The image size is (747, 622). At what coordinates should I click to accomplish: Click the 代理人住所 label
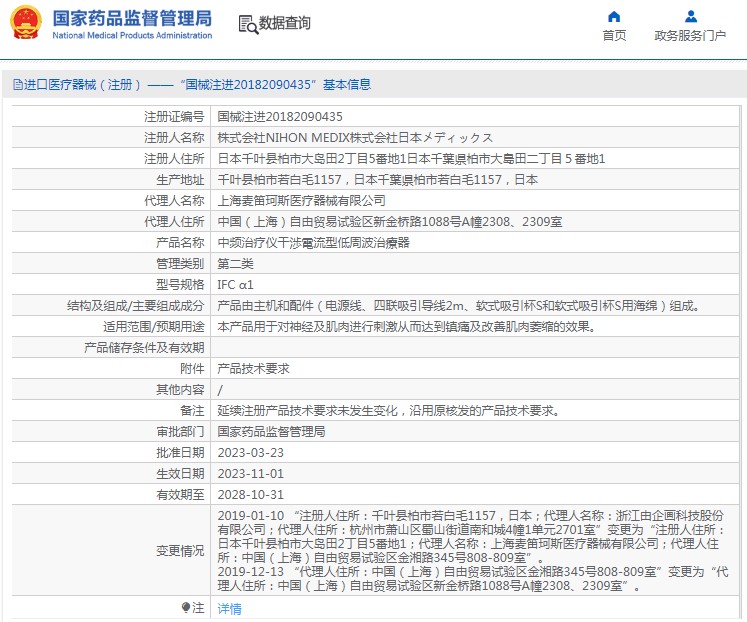click(174, 221)
